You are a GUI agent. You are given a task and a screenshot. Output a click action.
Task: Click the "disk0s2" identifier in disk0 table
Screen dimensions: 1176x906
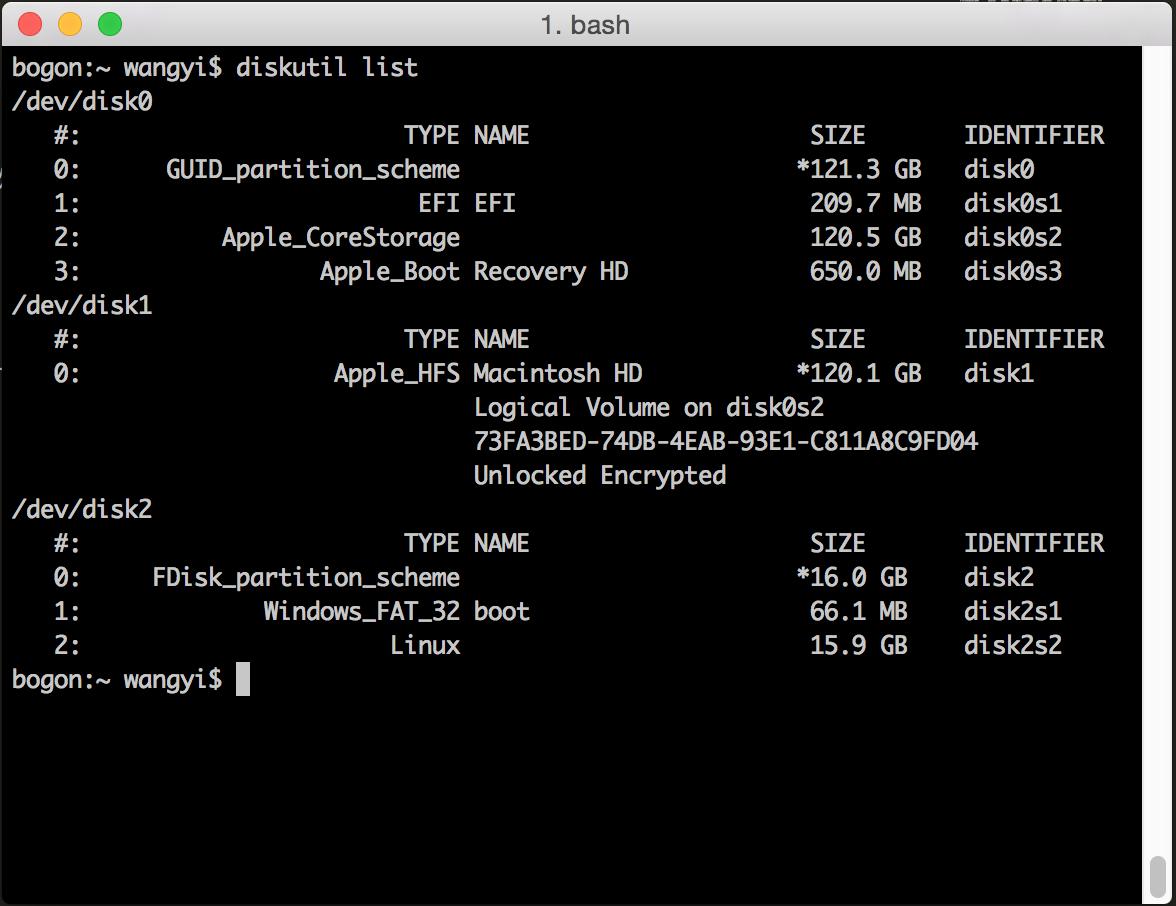click(x=1012, y=237)
